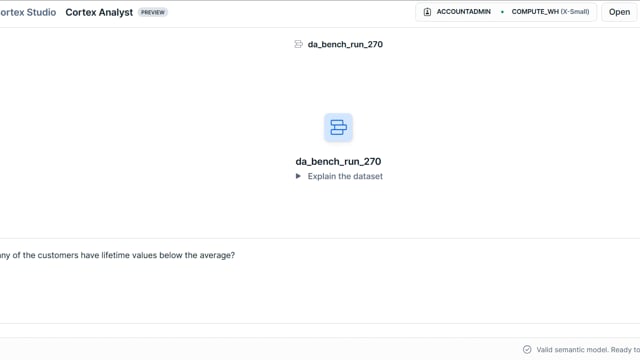This screenshot has width=640, height=360.
Task: Select the da_bench_run_270 label at the top
Action: click(x=345, y=44)
